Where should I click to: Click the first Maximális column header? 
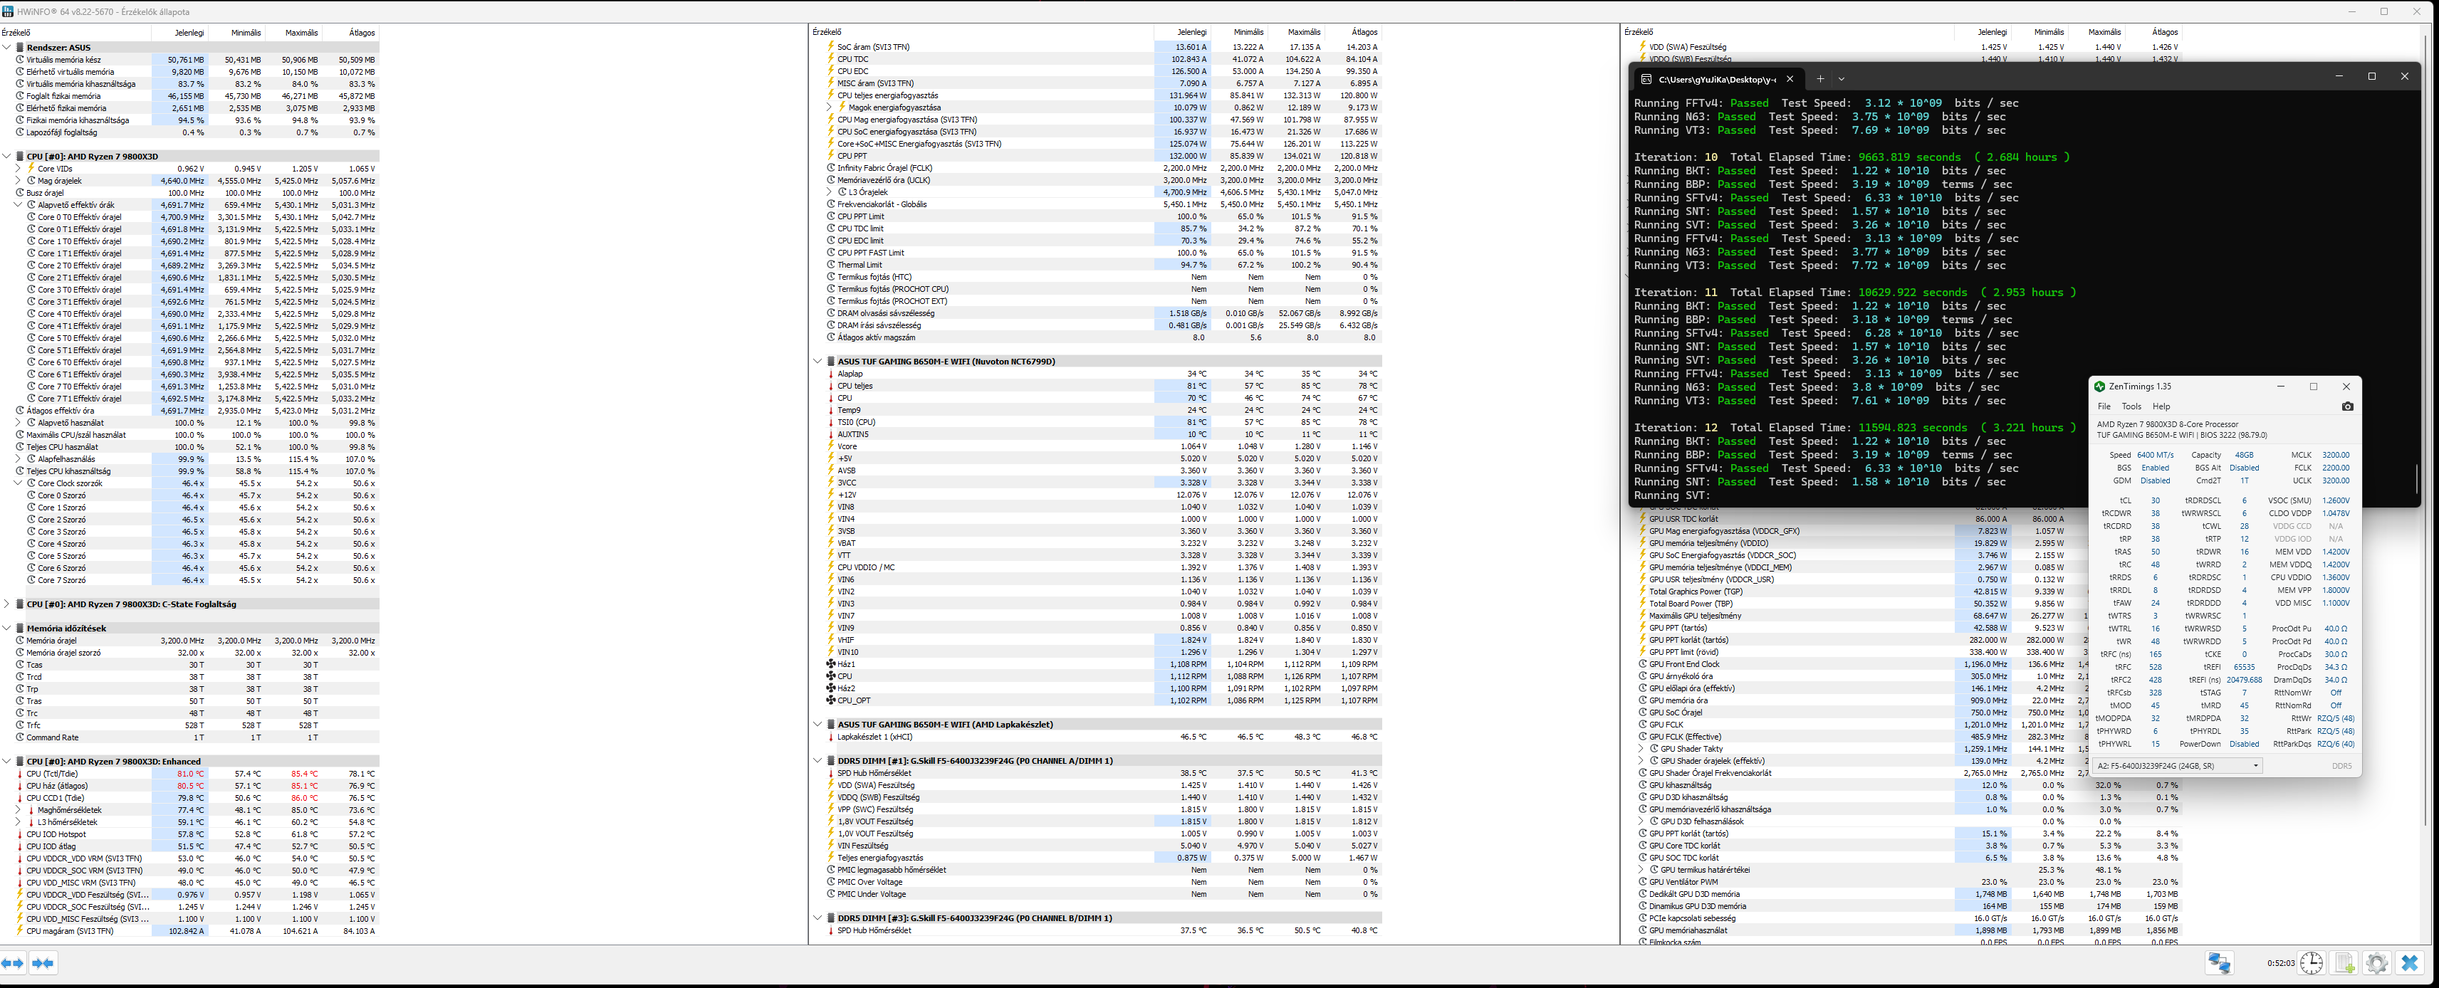click(292, 33)
